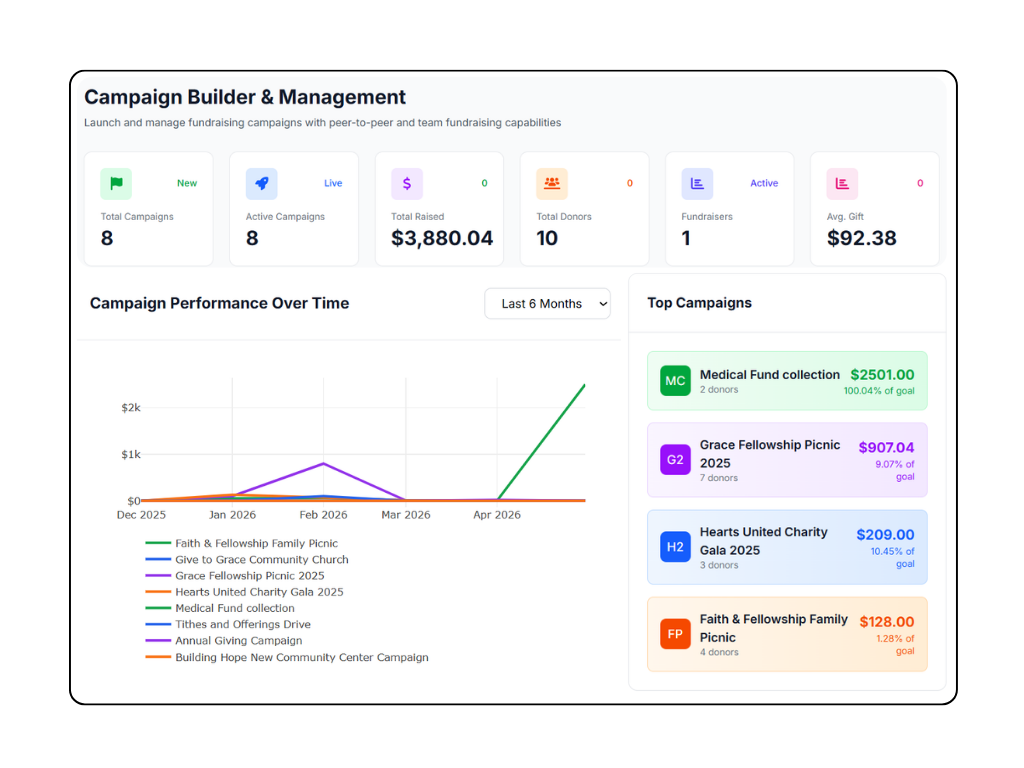Toggle Medical Fund collection legend series
The image size is (1024, 768).
click(x=220, y=608)
